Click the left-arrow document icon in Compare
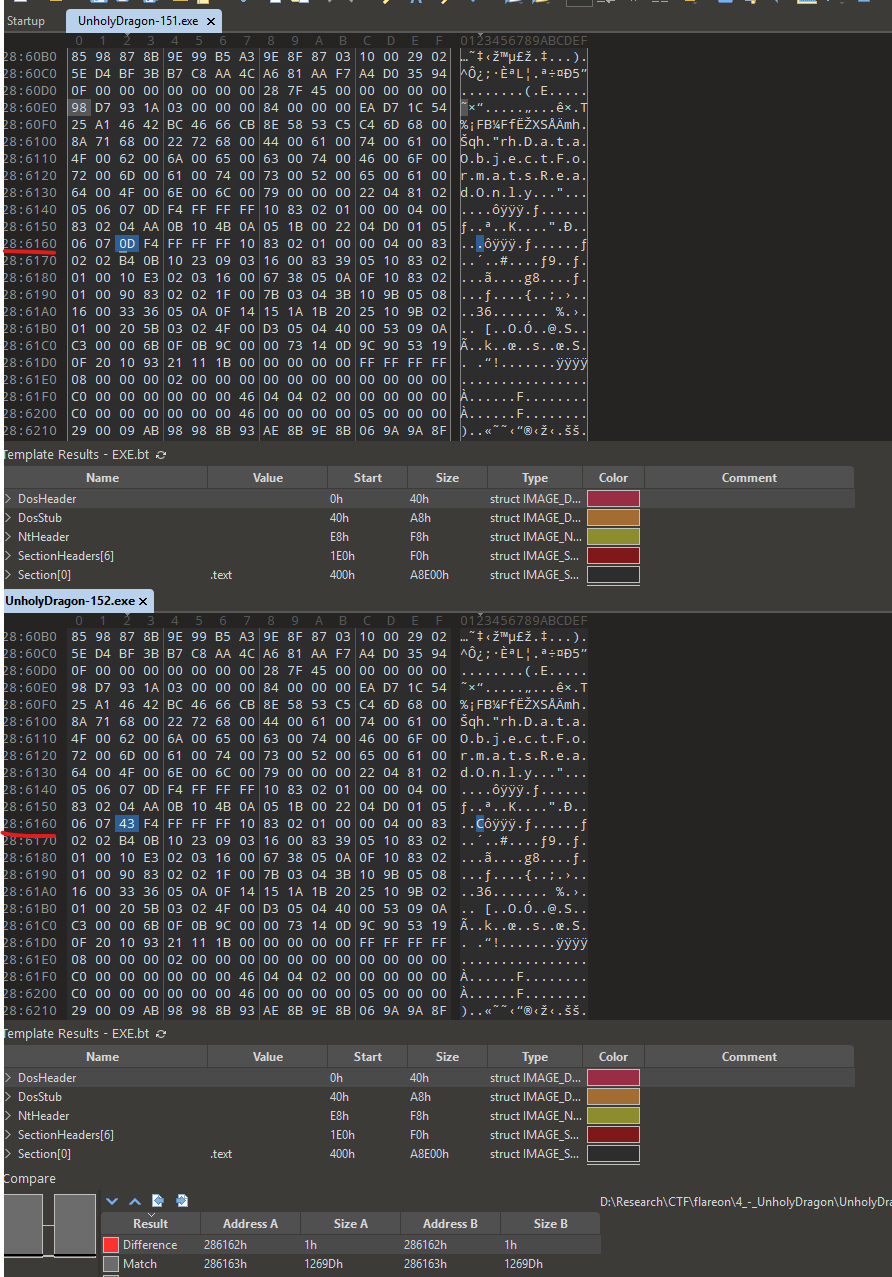Viewport: 892px width, 1277px height. tap(158, 1201)
